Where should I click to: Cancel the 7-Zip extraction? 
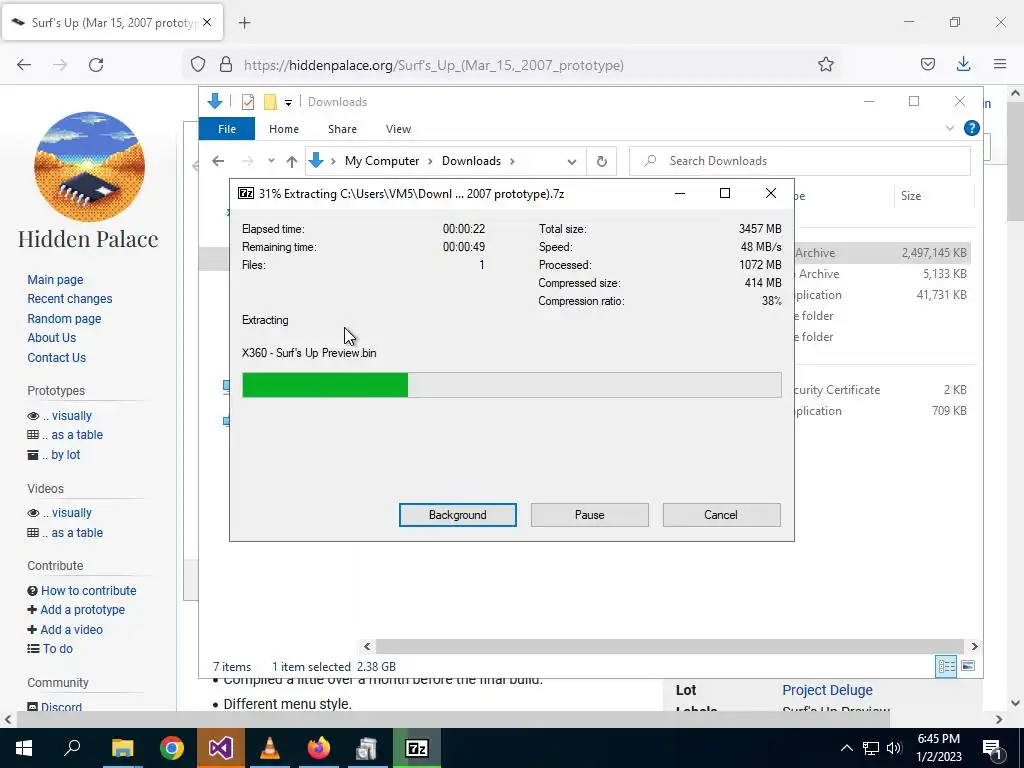pyautogui.click(x=721, y=515)
